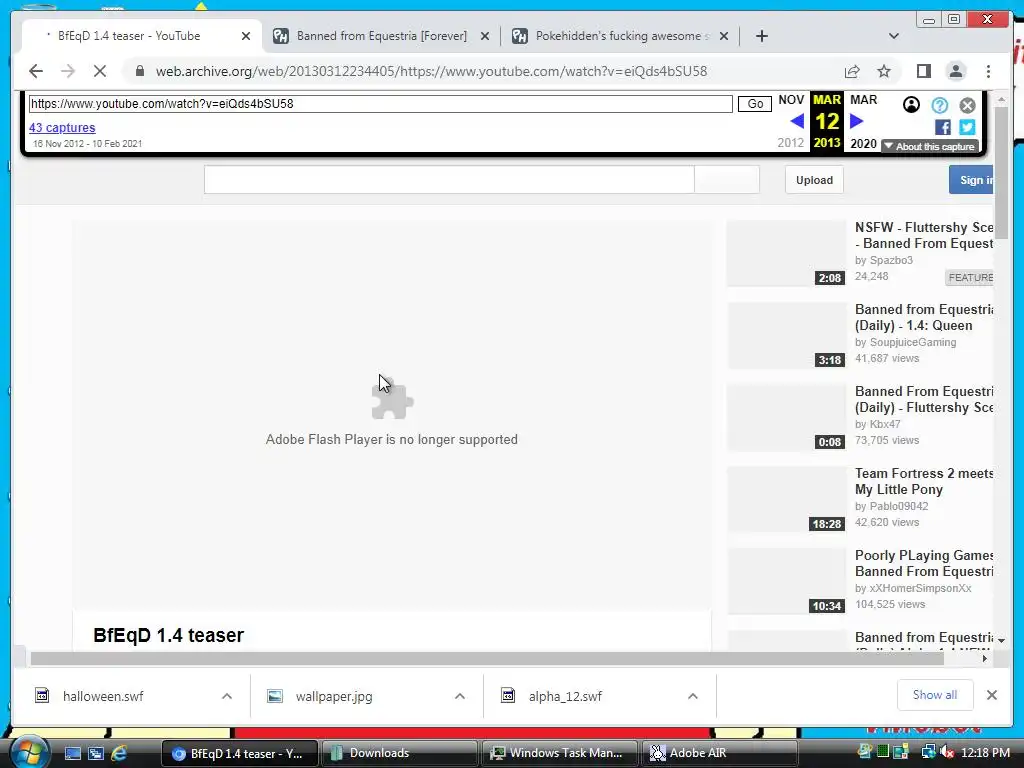Share this page icon in address bar

852,71
